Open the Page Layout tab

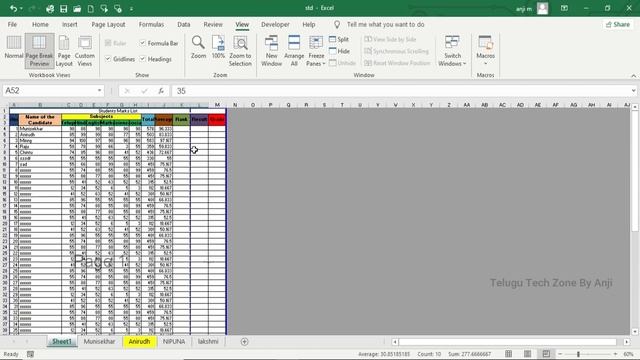108,24
